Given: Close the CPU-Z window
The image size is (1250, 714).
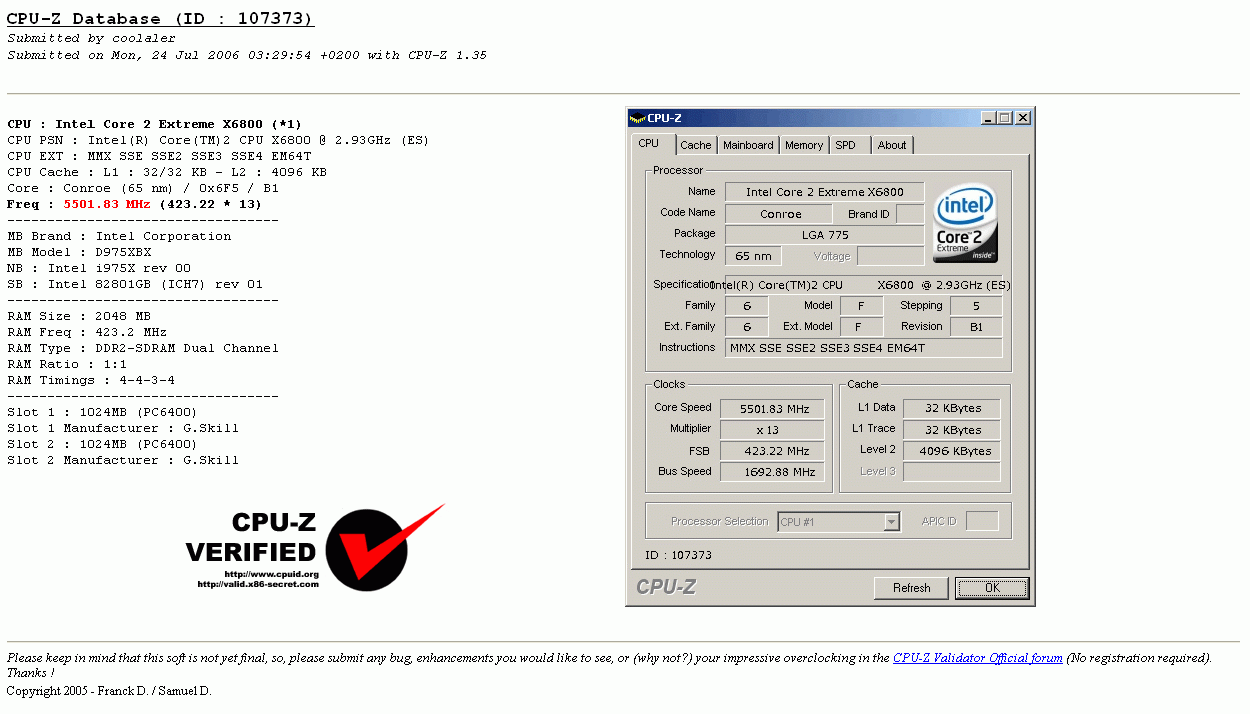Looking at the screenshot, I should pyautogui.click(x=1022, y=118).
